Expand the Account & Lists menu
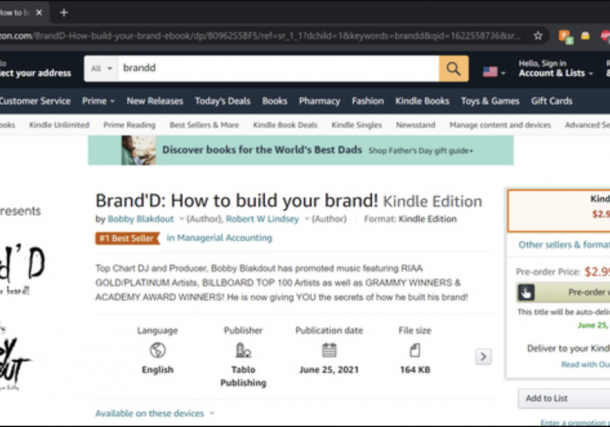This screenshot has height=427, width=610. point(551,73)
